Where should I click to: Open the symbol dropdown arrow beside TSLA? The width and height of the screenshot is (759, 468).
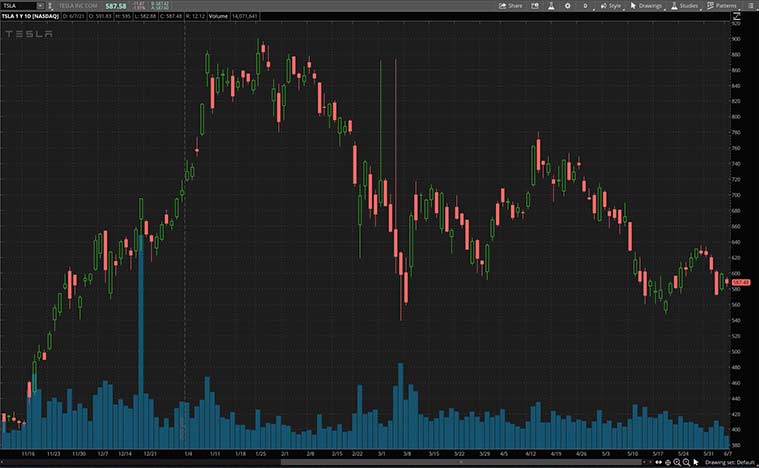pos(41,6)
